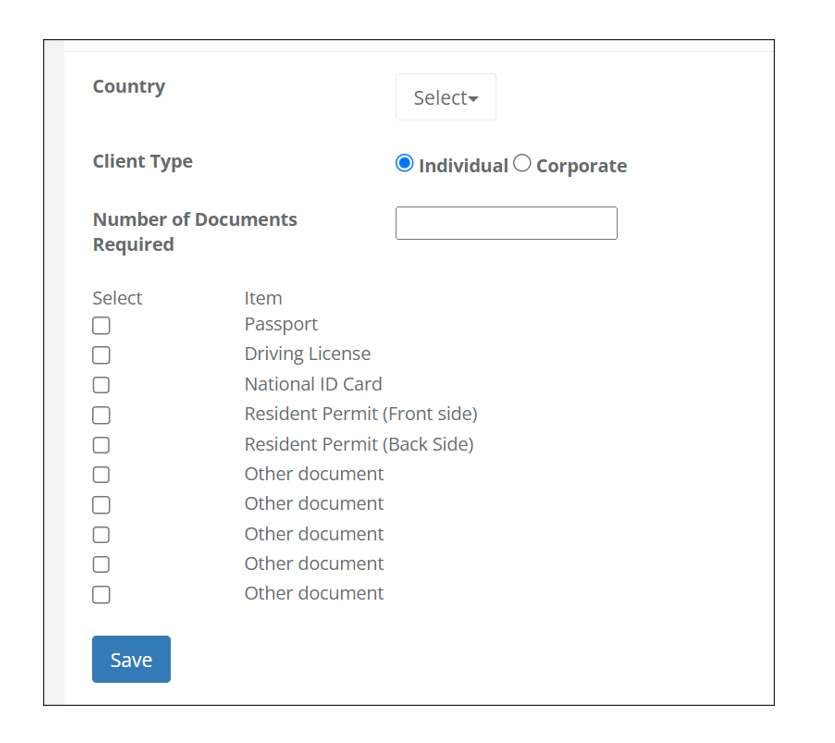The image size is (835, 743).
Task: Choose the Corporate client type
Action: point(522,164)
